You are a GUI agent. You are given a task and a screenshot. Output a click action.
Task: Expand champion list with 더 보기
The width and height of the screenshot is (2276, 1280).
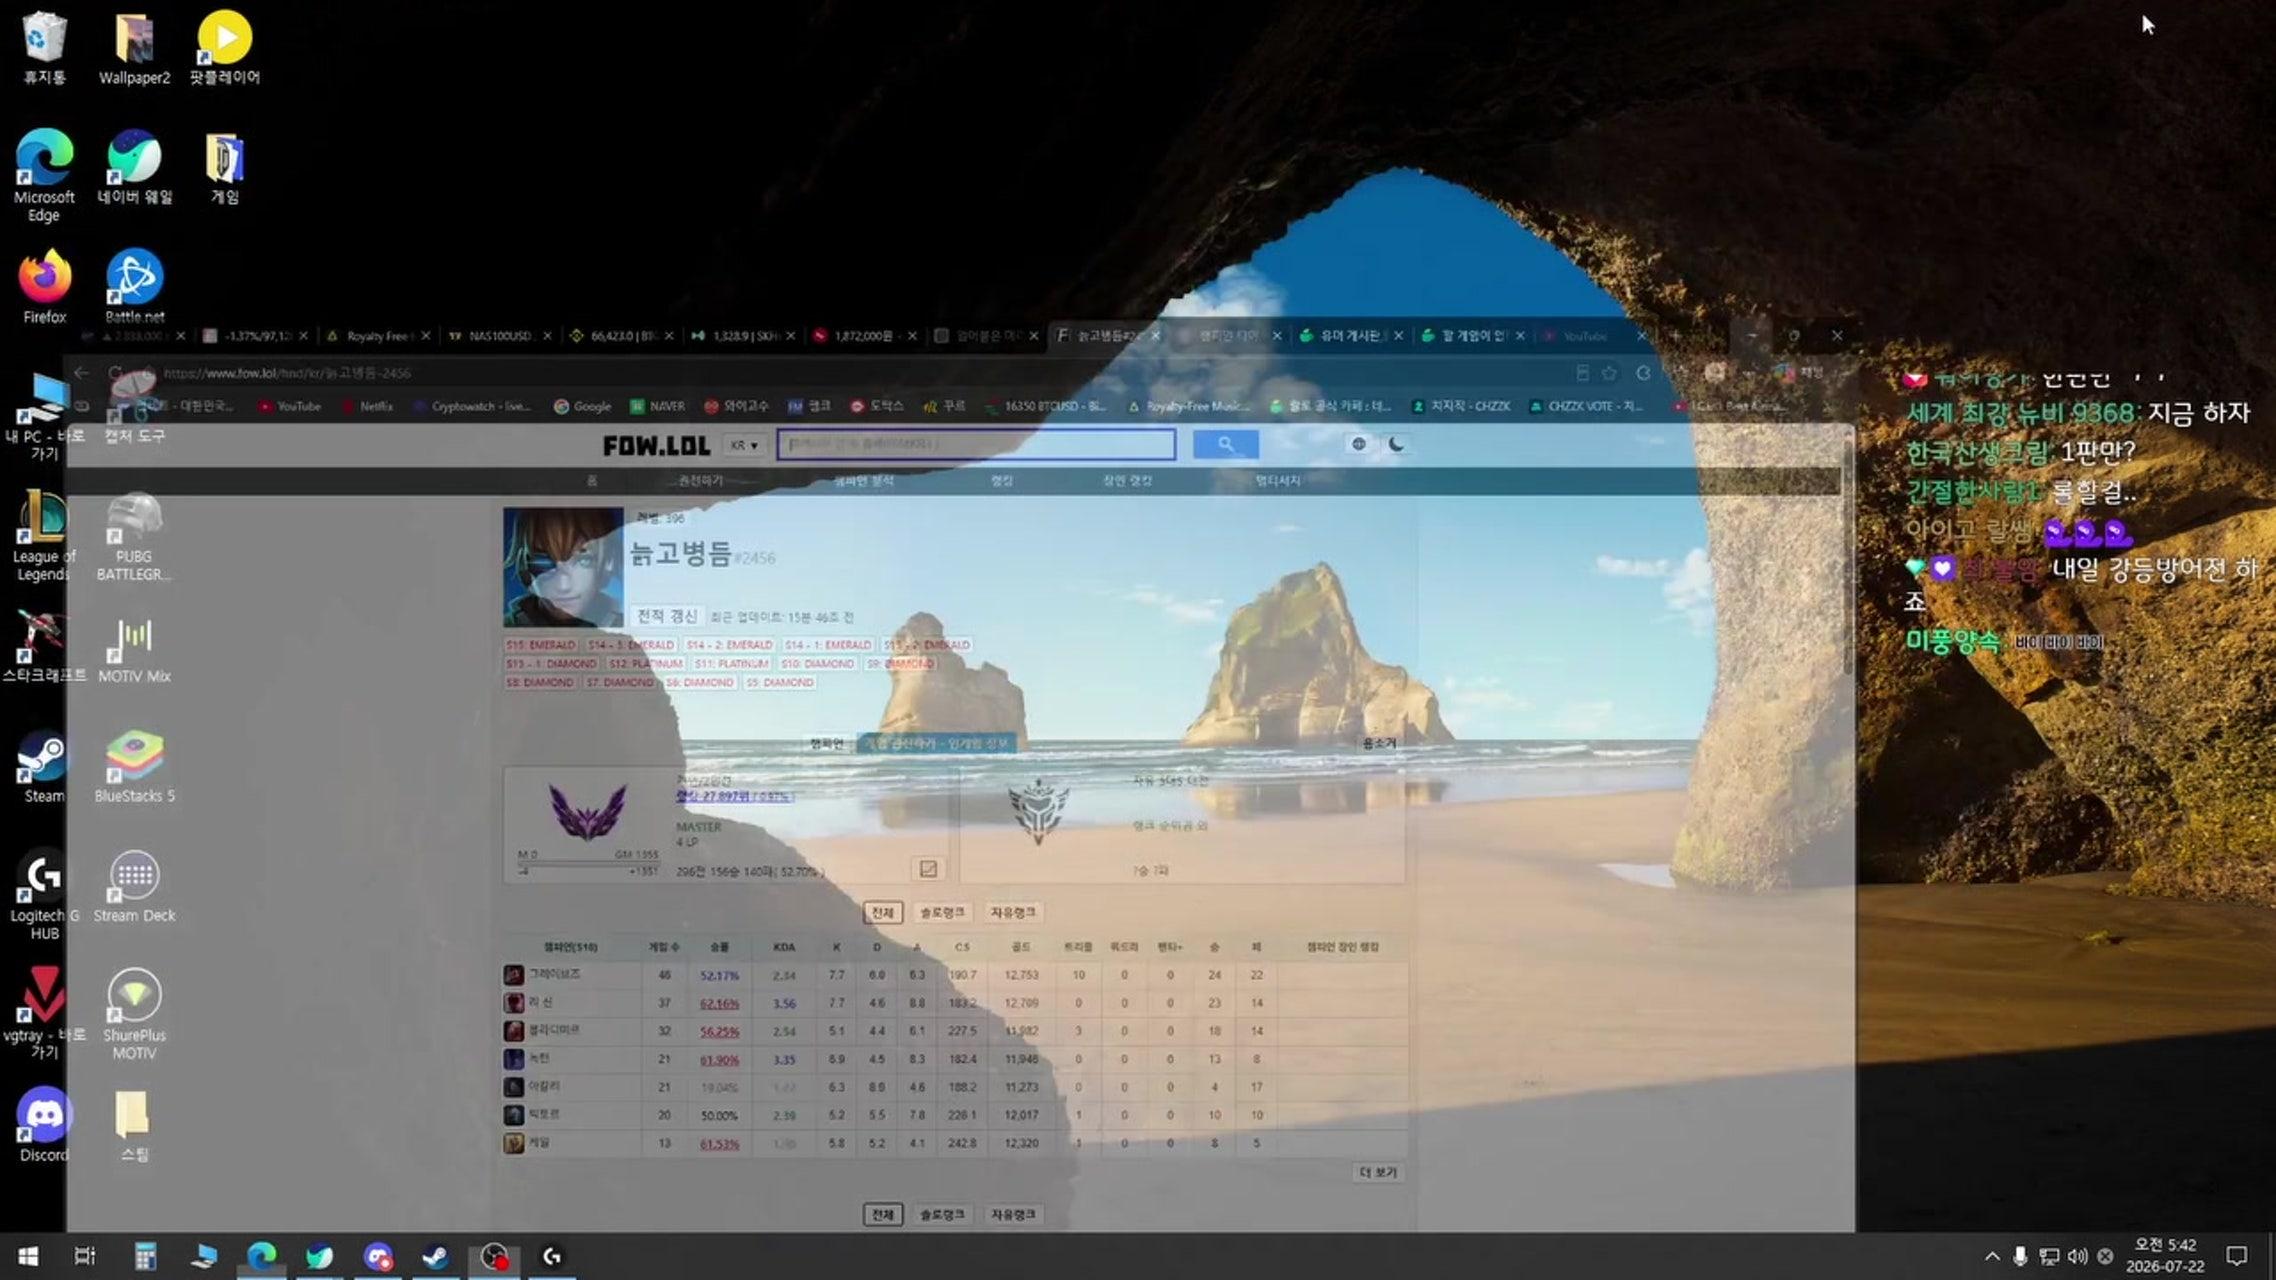click(x=1378, y=1172)
